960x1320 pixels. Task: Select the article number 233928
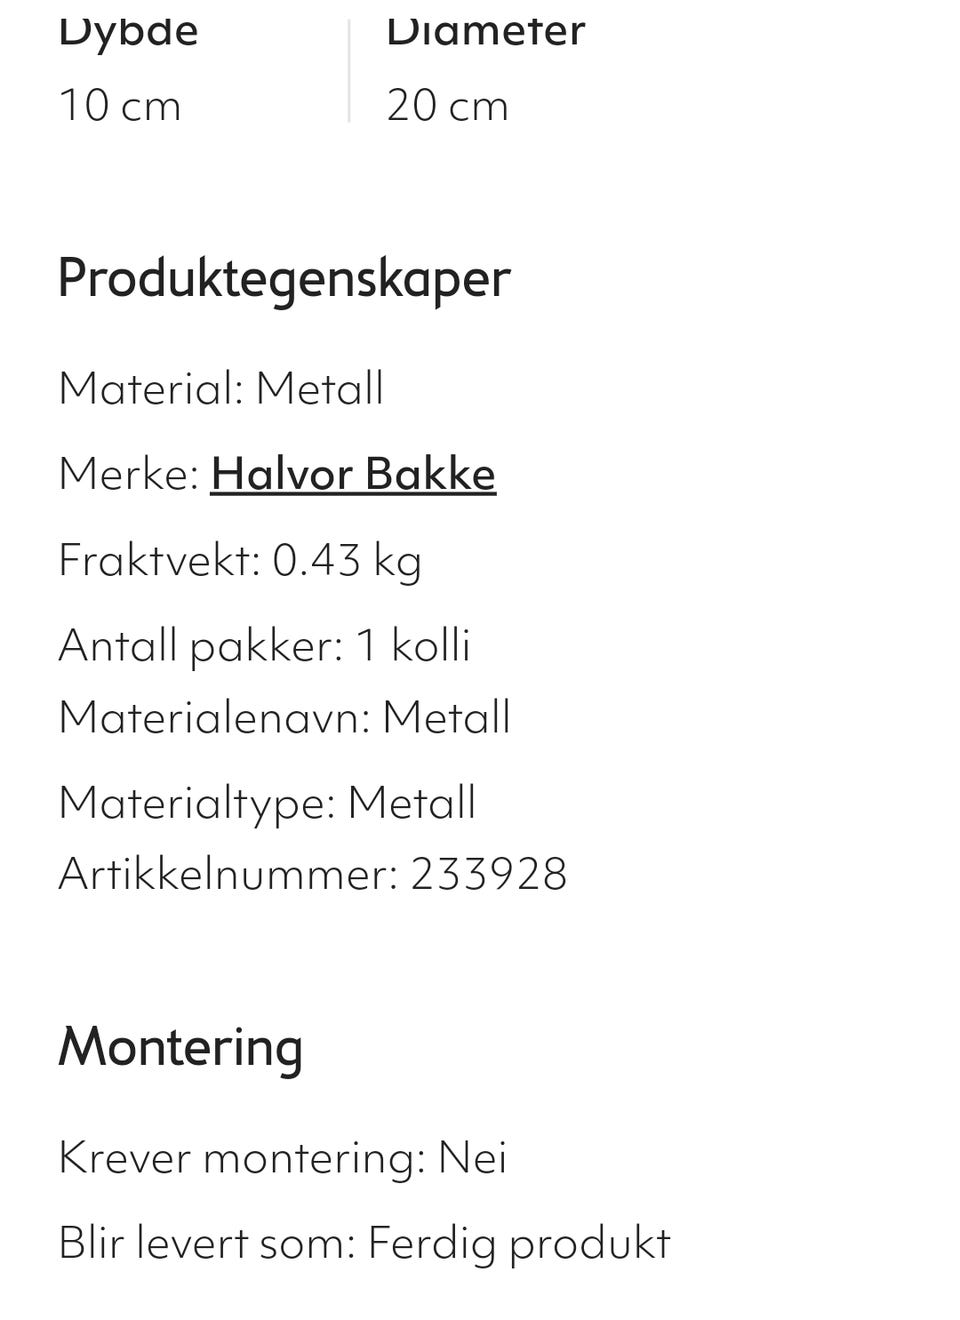click(x=489, y=874)
